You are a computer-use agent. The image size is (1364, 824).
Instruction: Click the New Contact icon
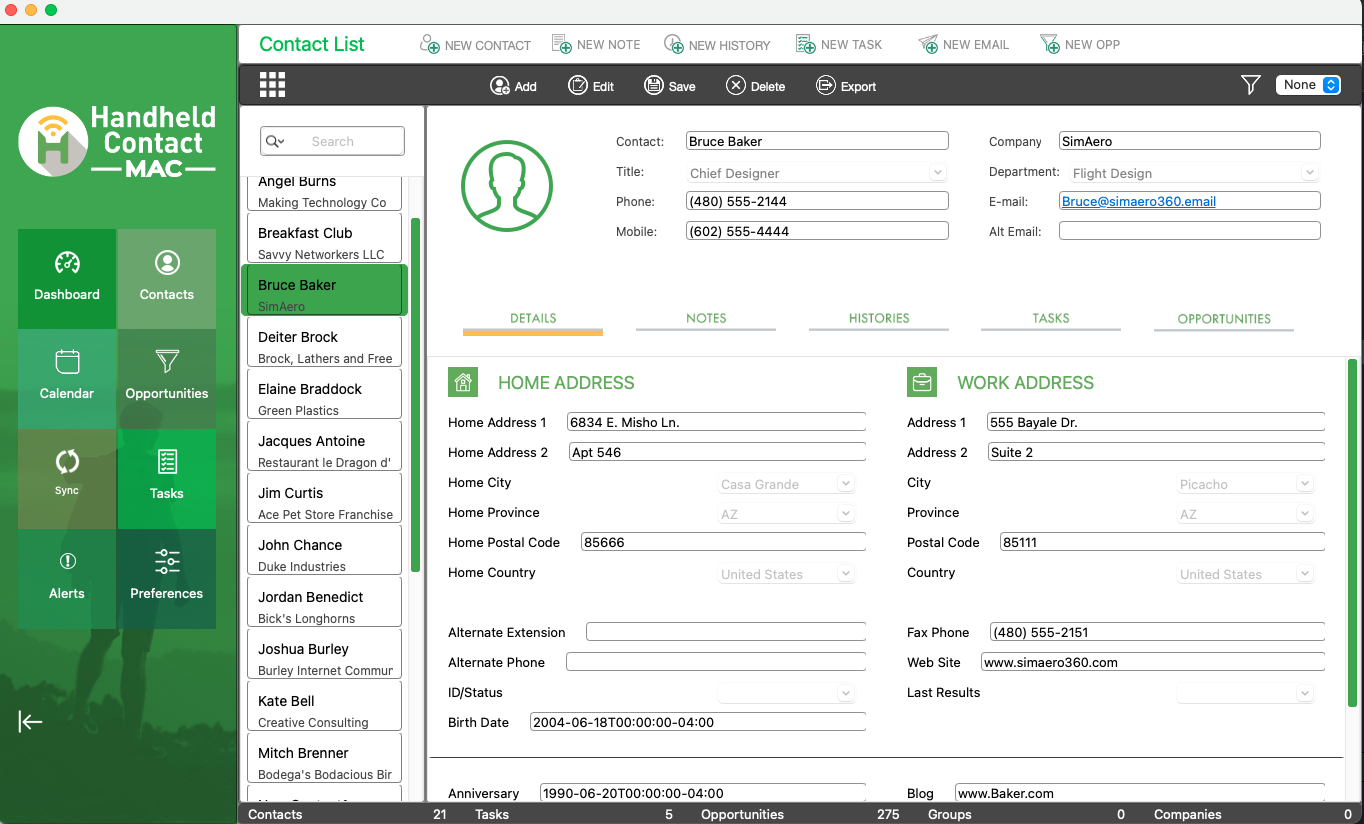coord(430,44)
